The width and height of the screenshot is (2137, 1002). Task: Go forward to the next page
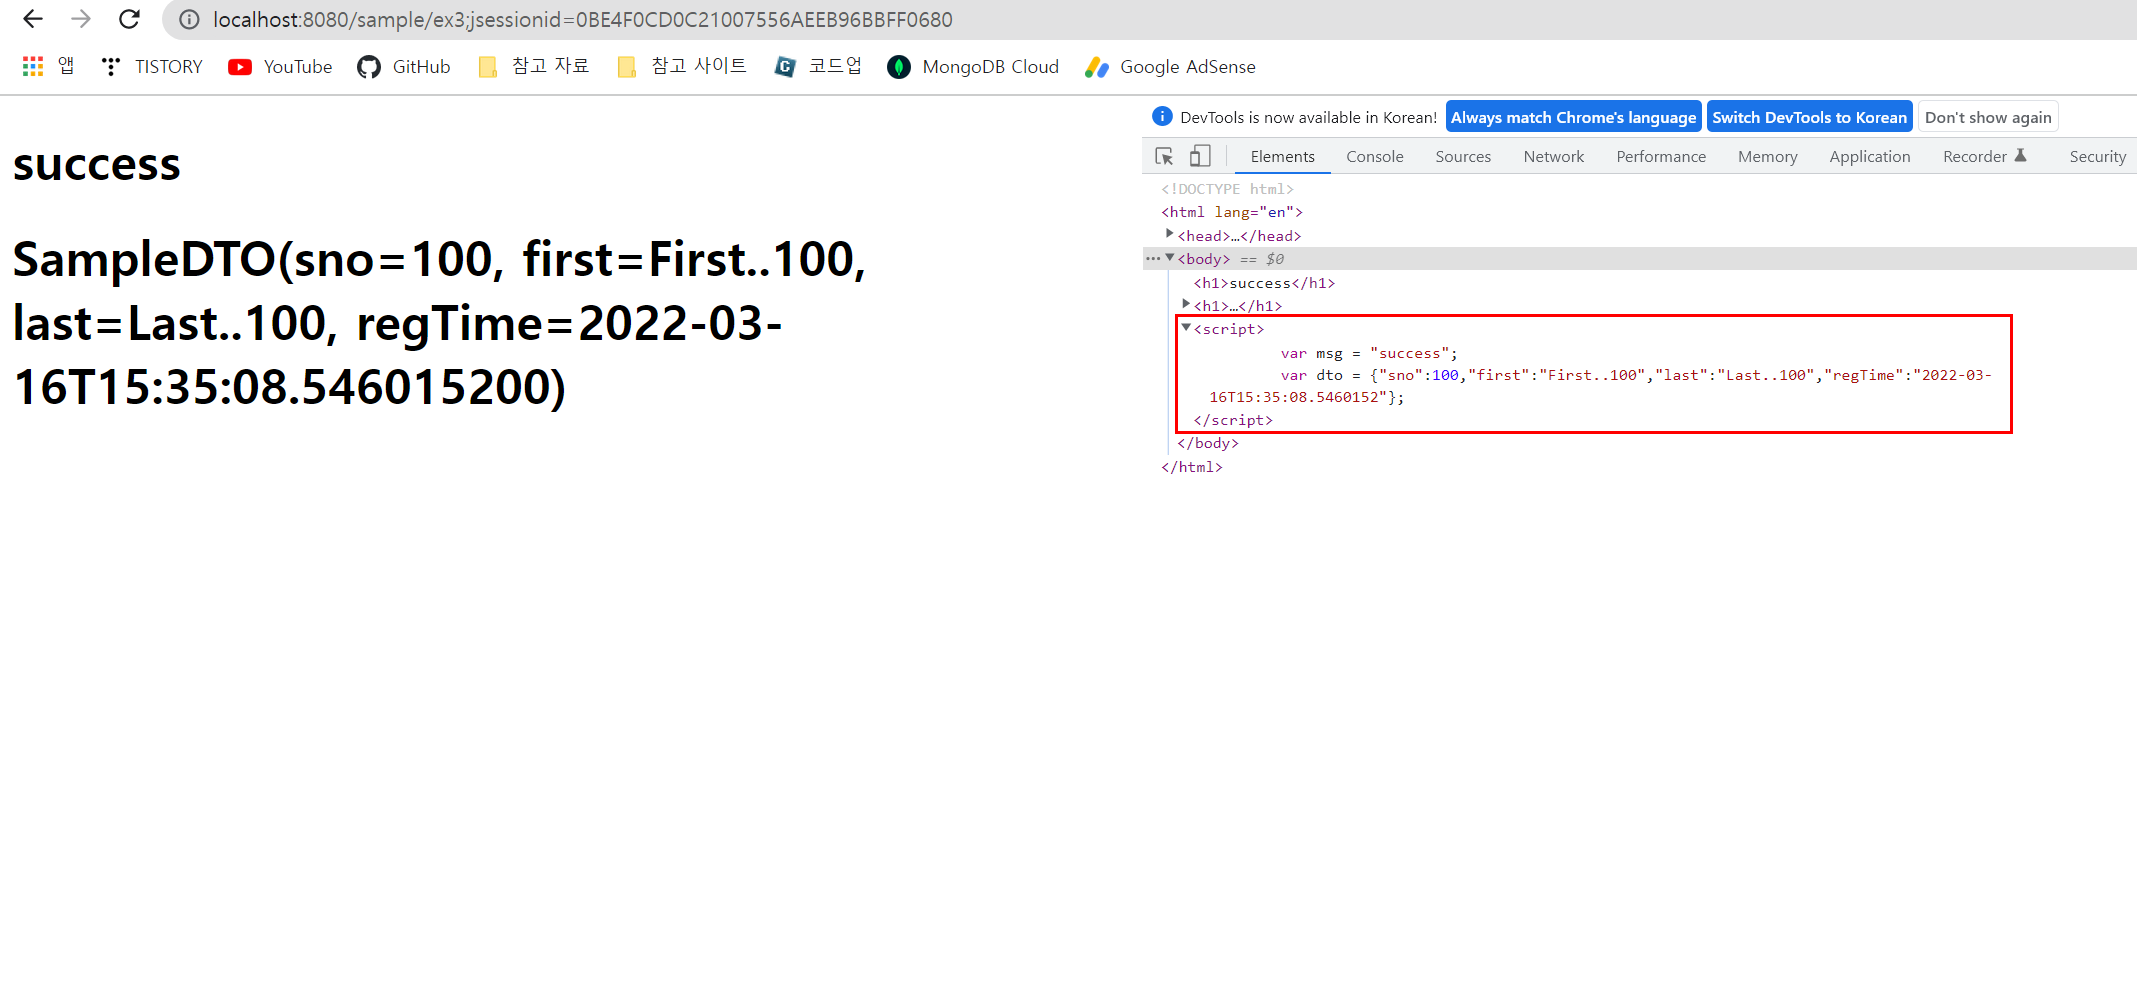click(x=81, y=19)
